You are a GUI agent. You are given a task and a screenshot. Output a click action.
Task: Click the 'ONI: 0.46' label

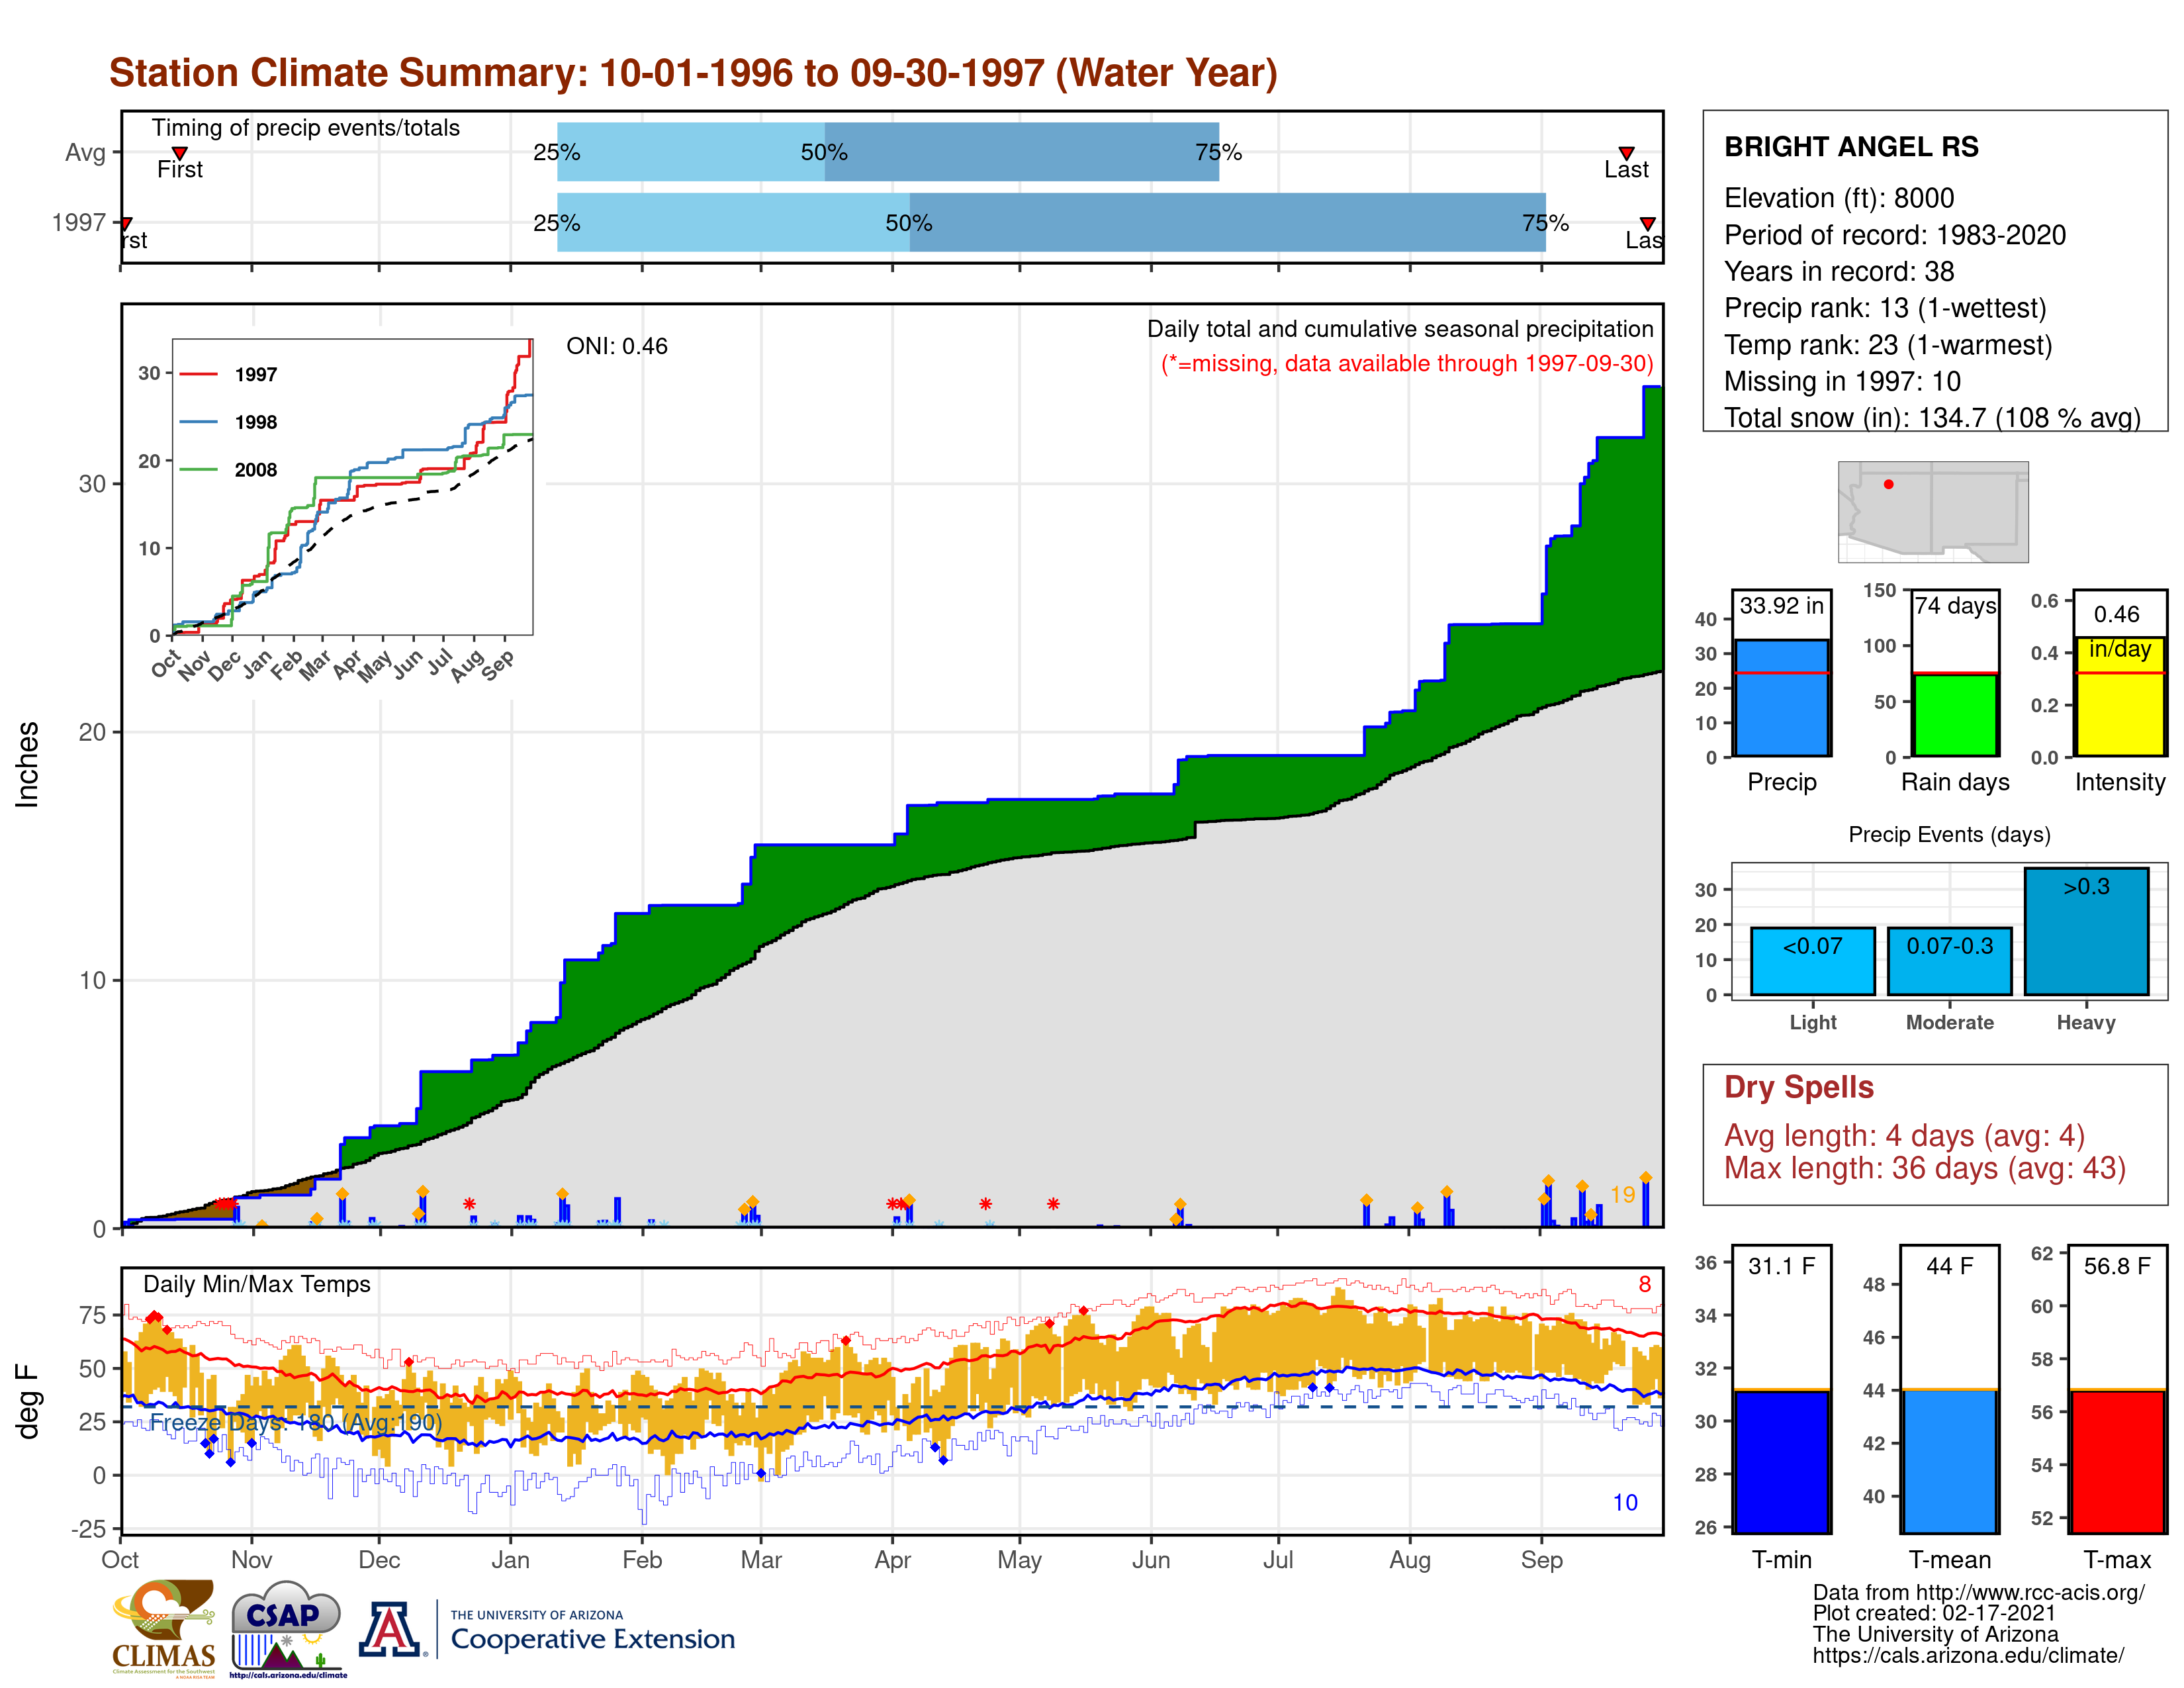click(x=617, y=346)
